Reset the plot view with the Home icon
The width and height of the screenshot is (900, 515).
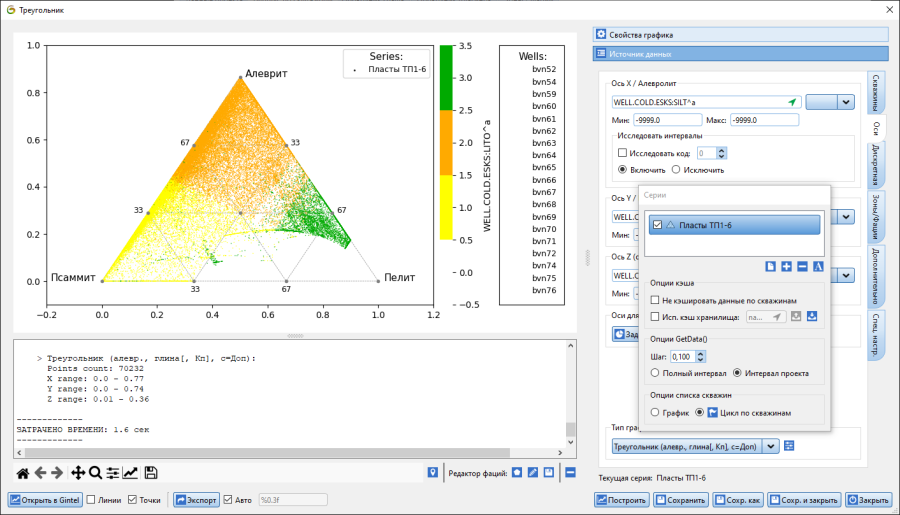click(x=23, y=473)
